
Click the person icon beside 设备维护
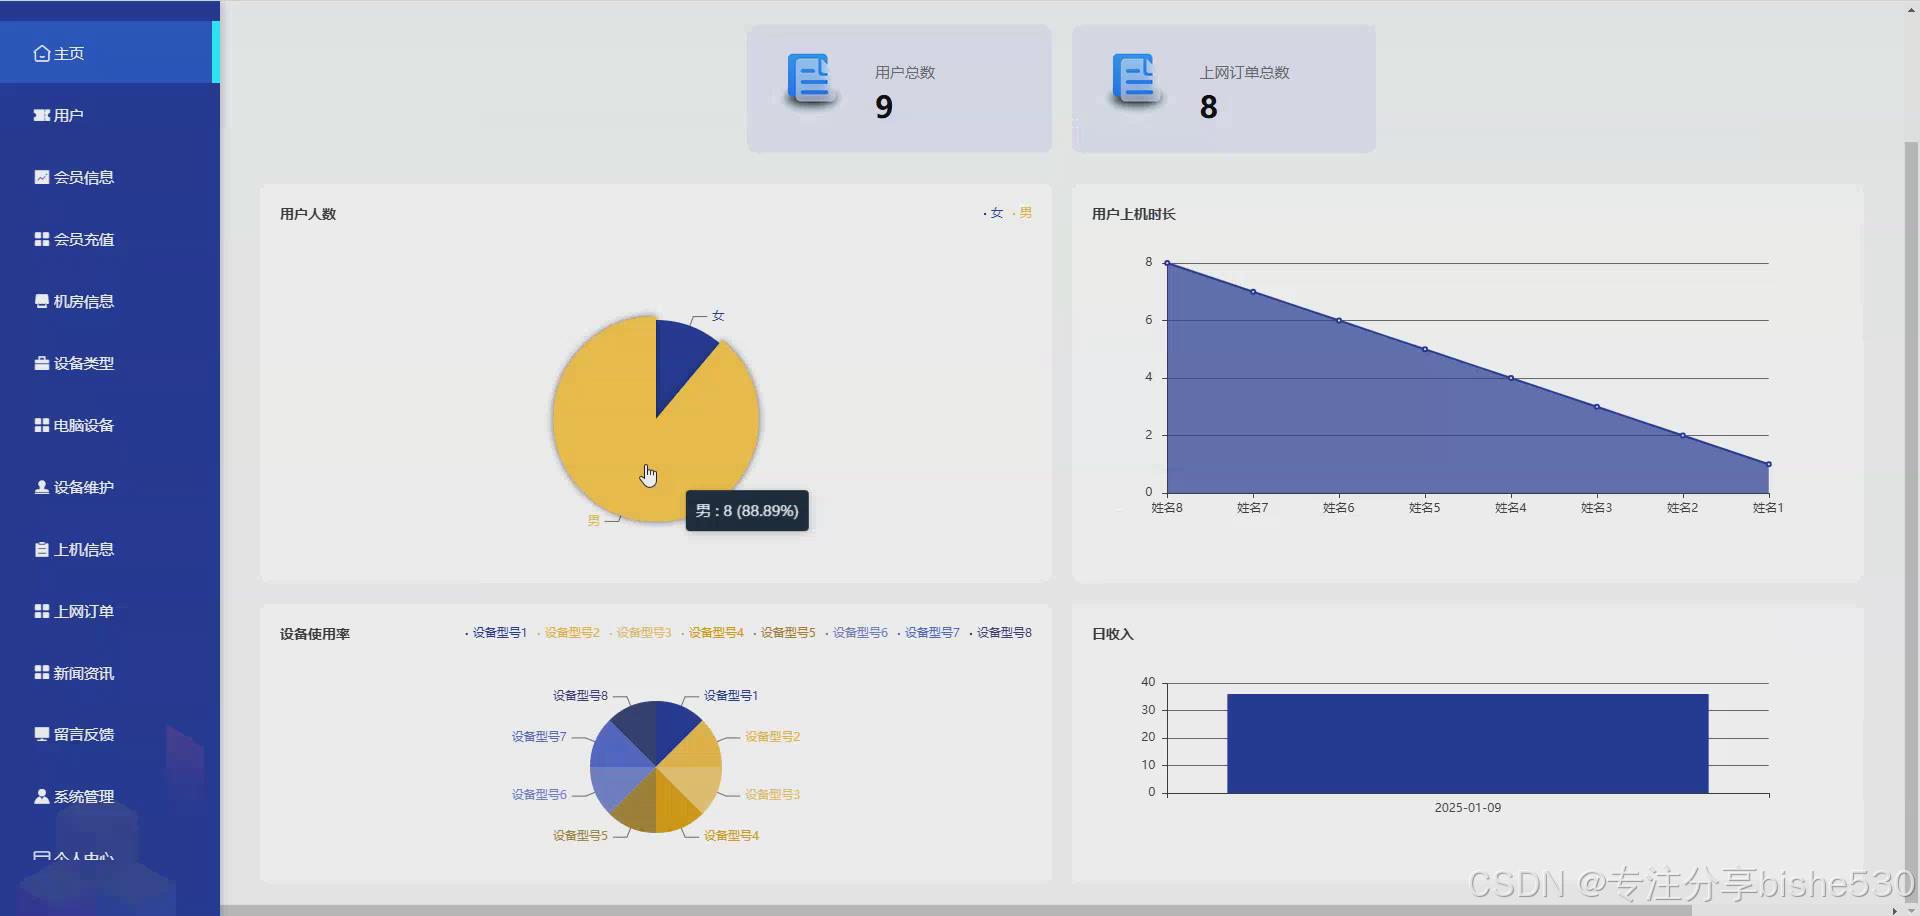click(x=41, y=487)
